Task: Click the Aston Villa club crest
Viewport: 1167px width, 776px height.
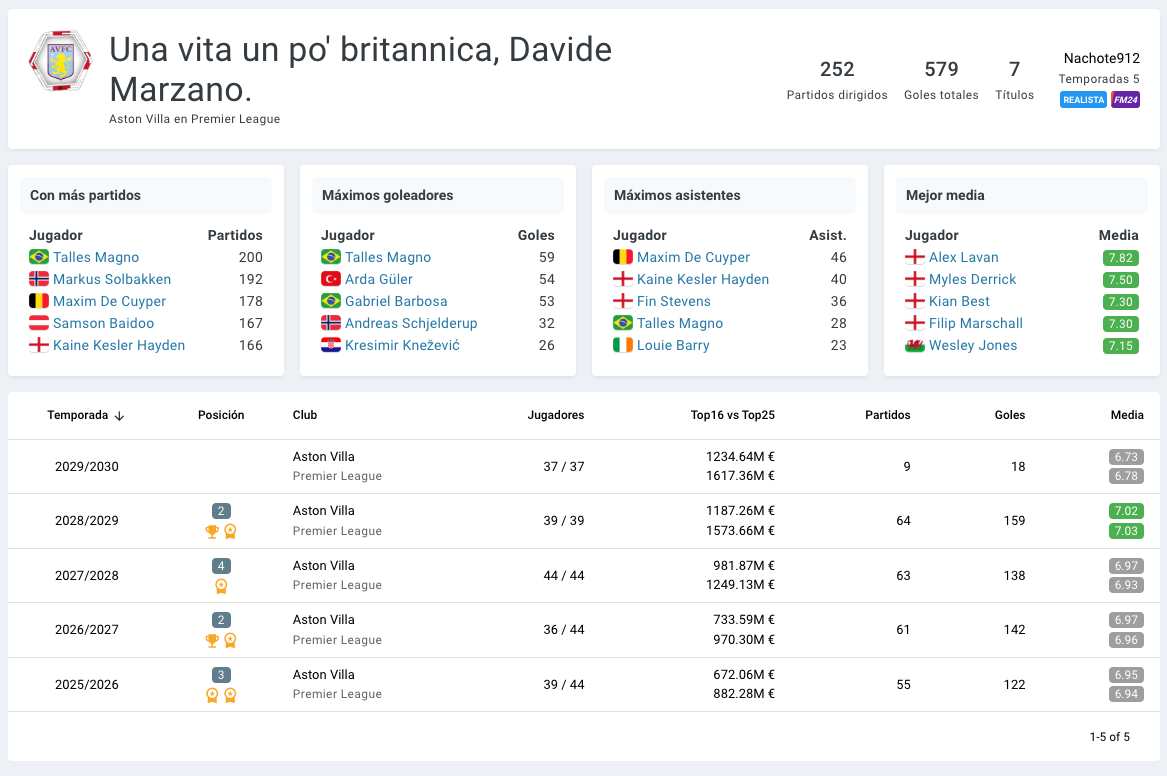Action: [60, 60]
